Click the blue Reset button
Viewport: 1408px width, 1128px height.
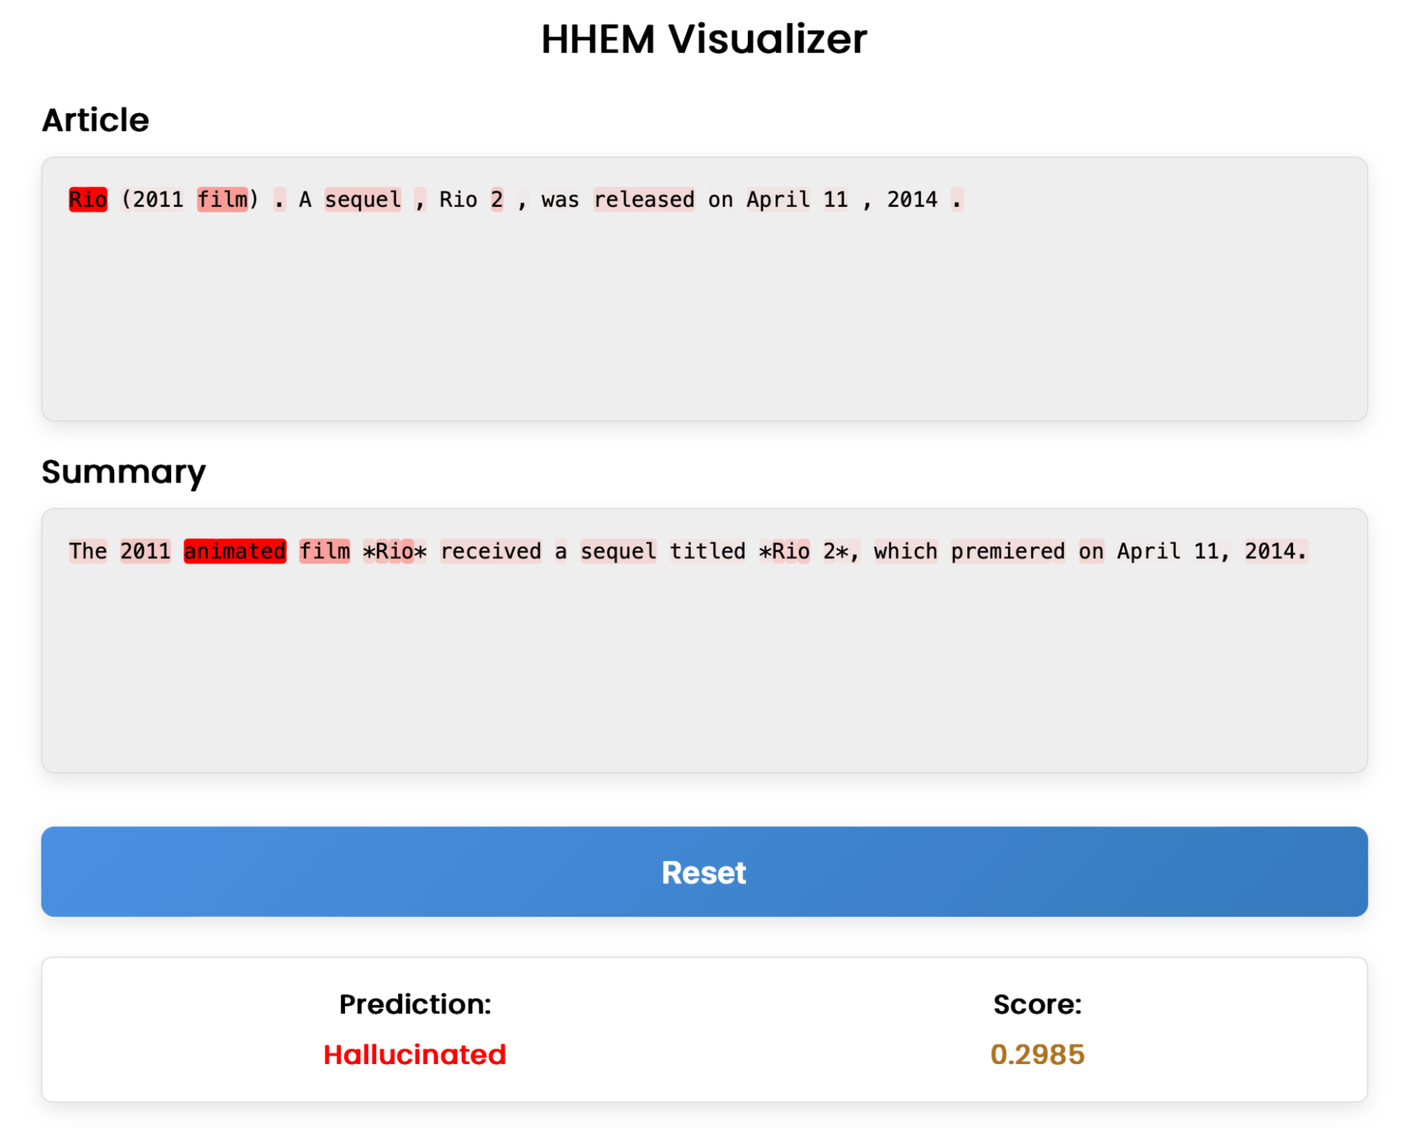click(704, 871)
